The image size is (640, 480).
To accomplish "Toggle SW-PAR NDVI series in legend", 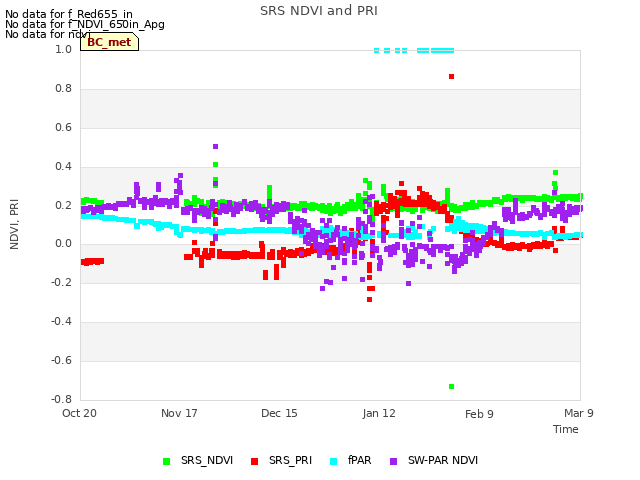I will pos(434,461).
